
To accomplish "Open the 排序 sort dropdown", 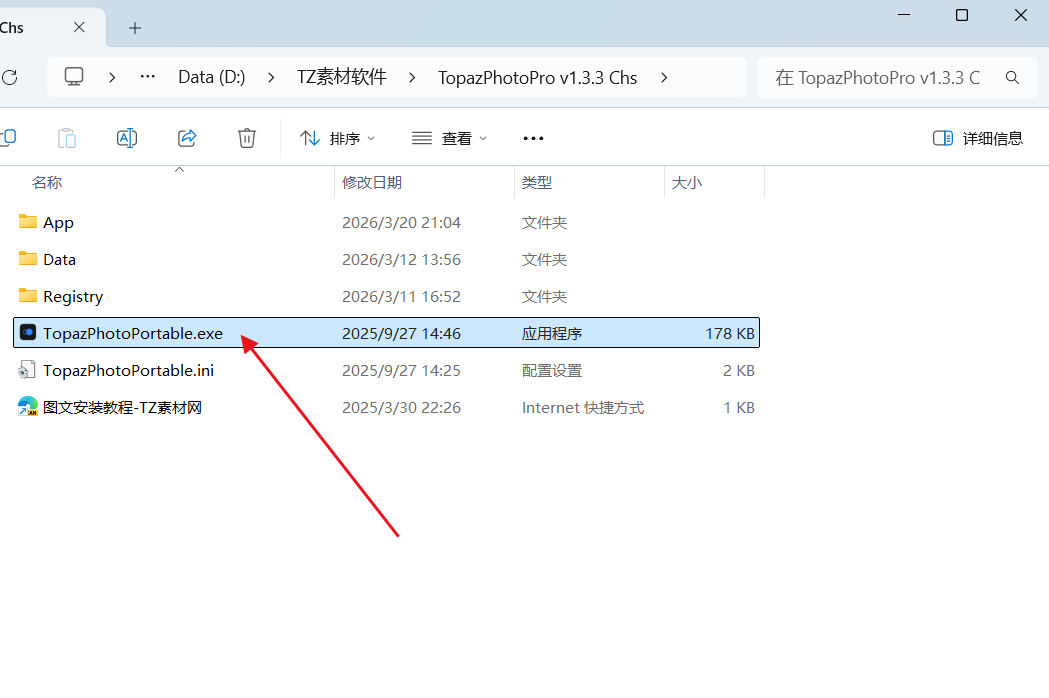I will pos(337,139).
